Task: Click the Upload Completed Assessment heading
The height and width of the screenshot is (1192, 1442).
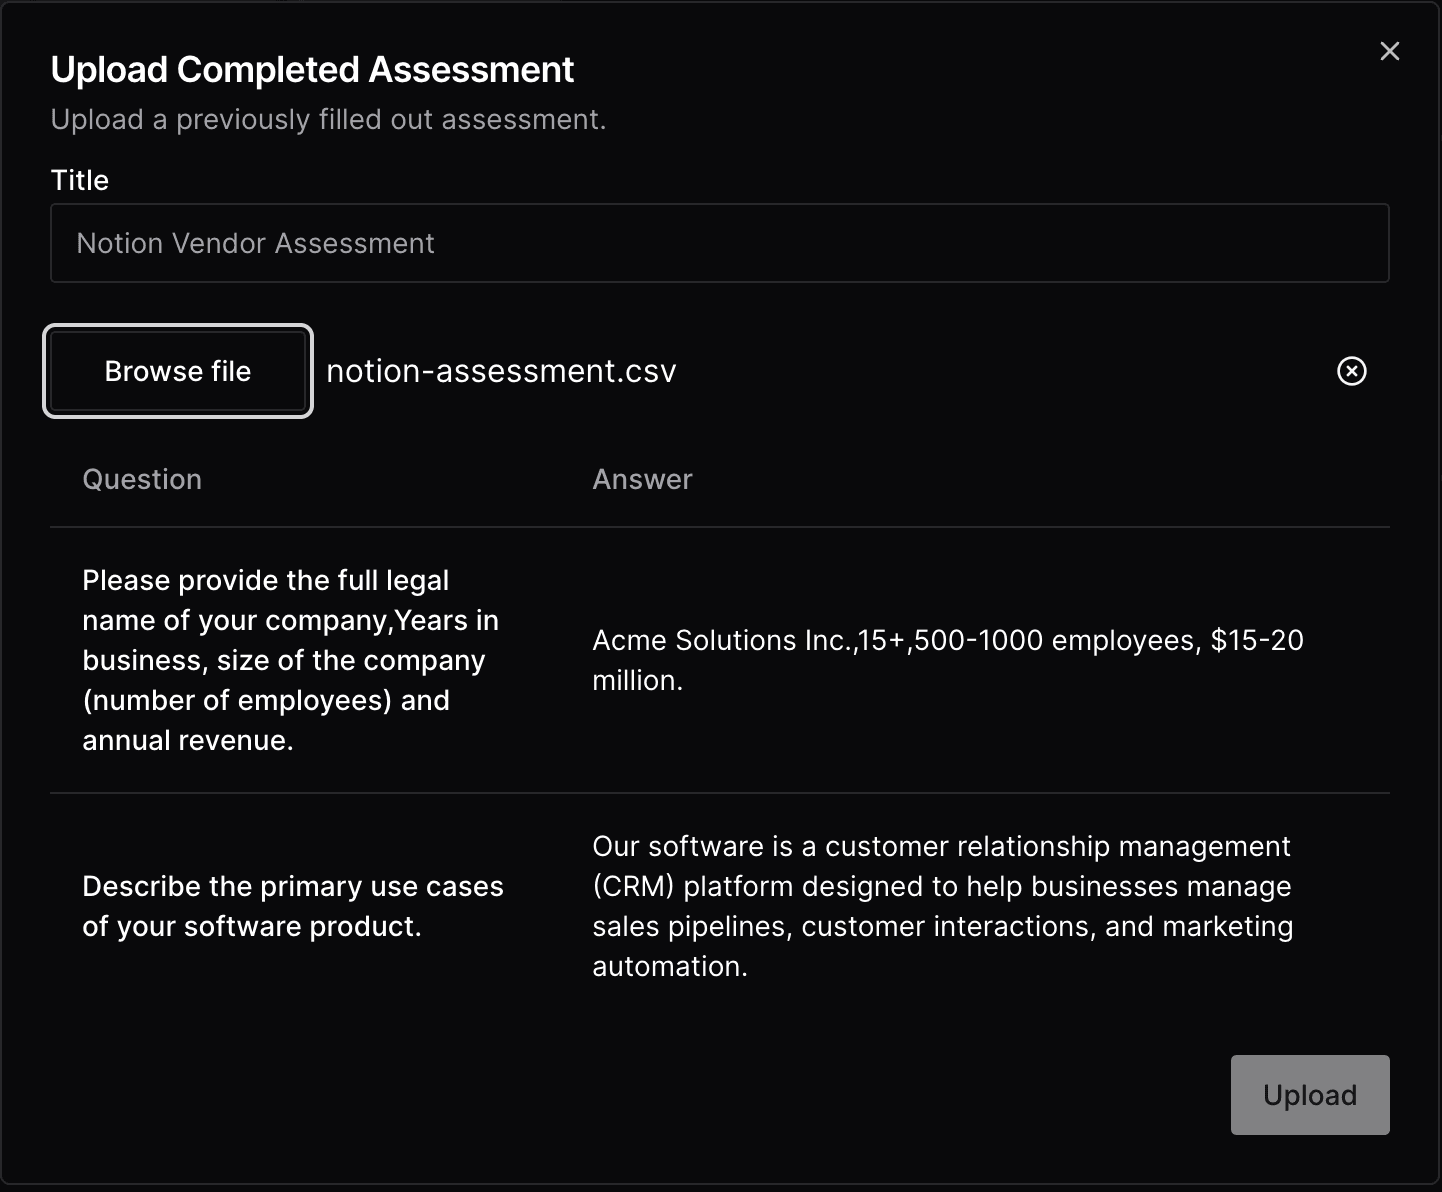Action: (x=312, y=70)
